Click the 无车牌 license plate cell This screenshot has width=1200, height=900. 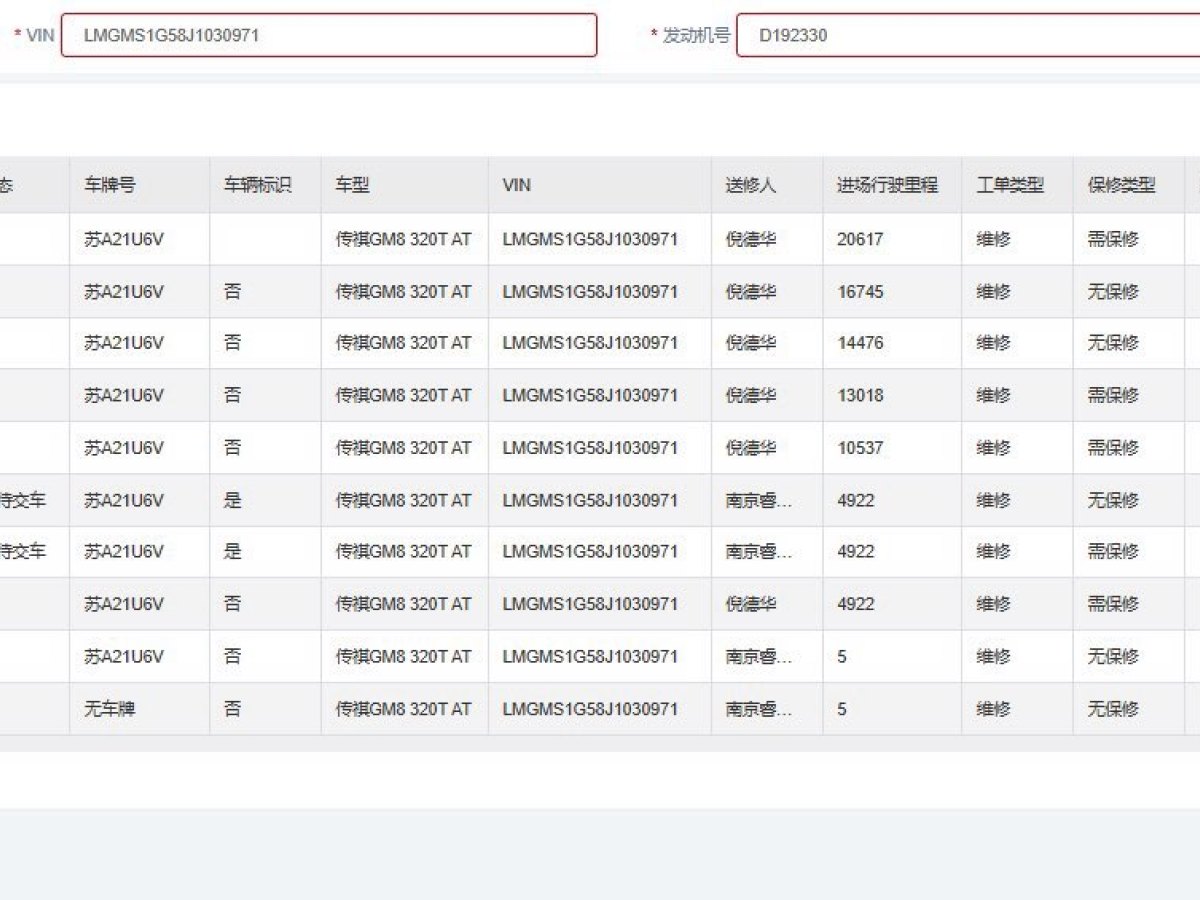[110, 709]
